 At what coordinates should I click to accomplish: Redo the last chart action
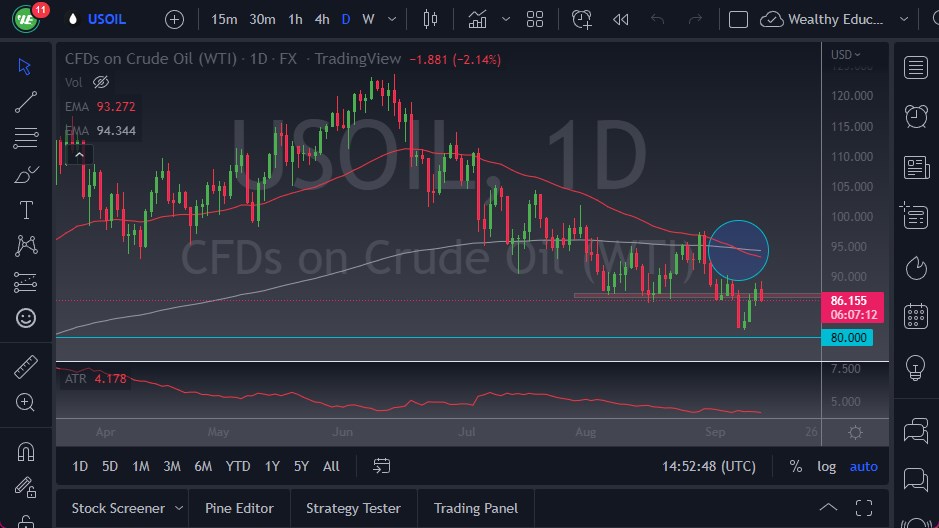(695, 20)
